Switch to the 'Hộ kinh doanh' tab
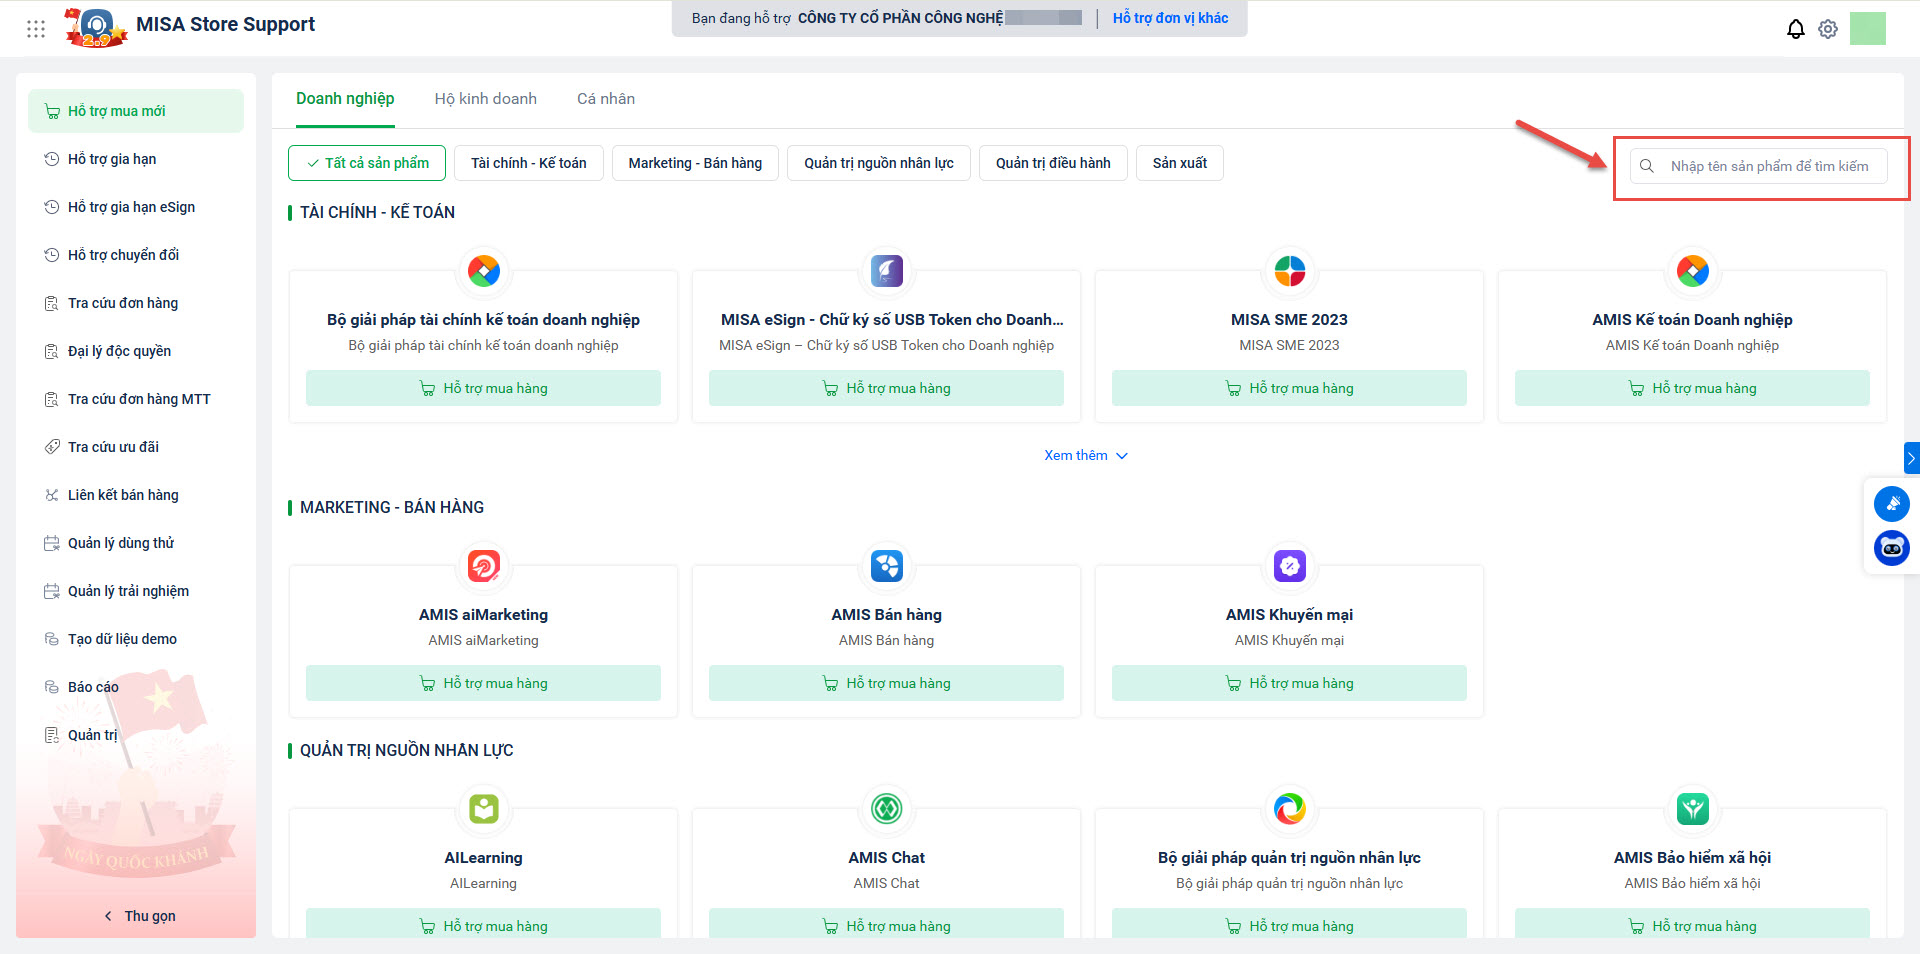1920x954 pixels. (x=485, y=99)
